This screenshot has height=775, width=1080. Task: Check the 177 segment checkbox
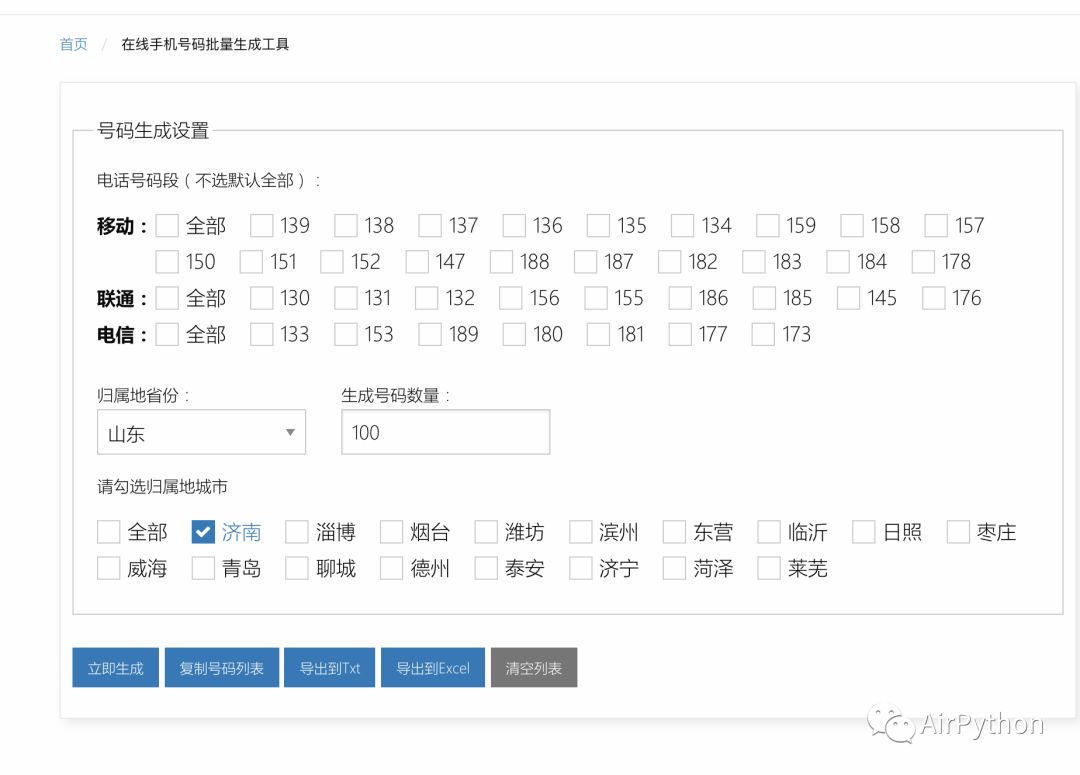click(x=680, y=334)
